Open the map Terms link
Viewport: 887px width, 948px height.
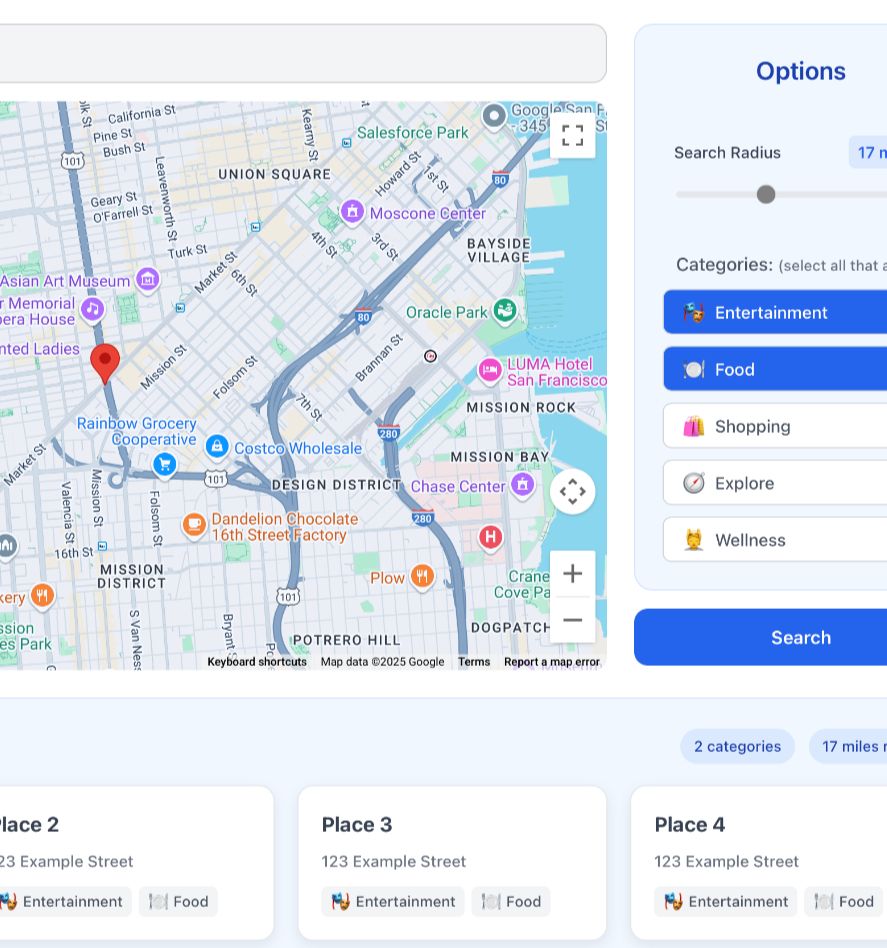tap(474, 661)
